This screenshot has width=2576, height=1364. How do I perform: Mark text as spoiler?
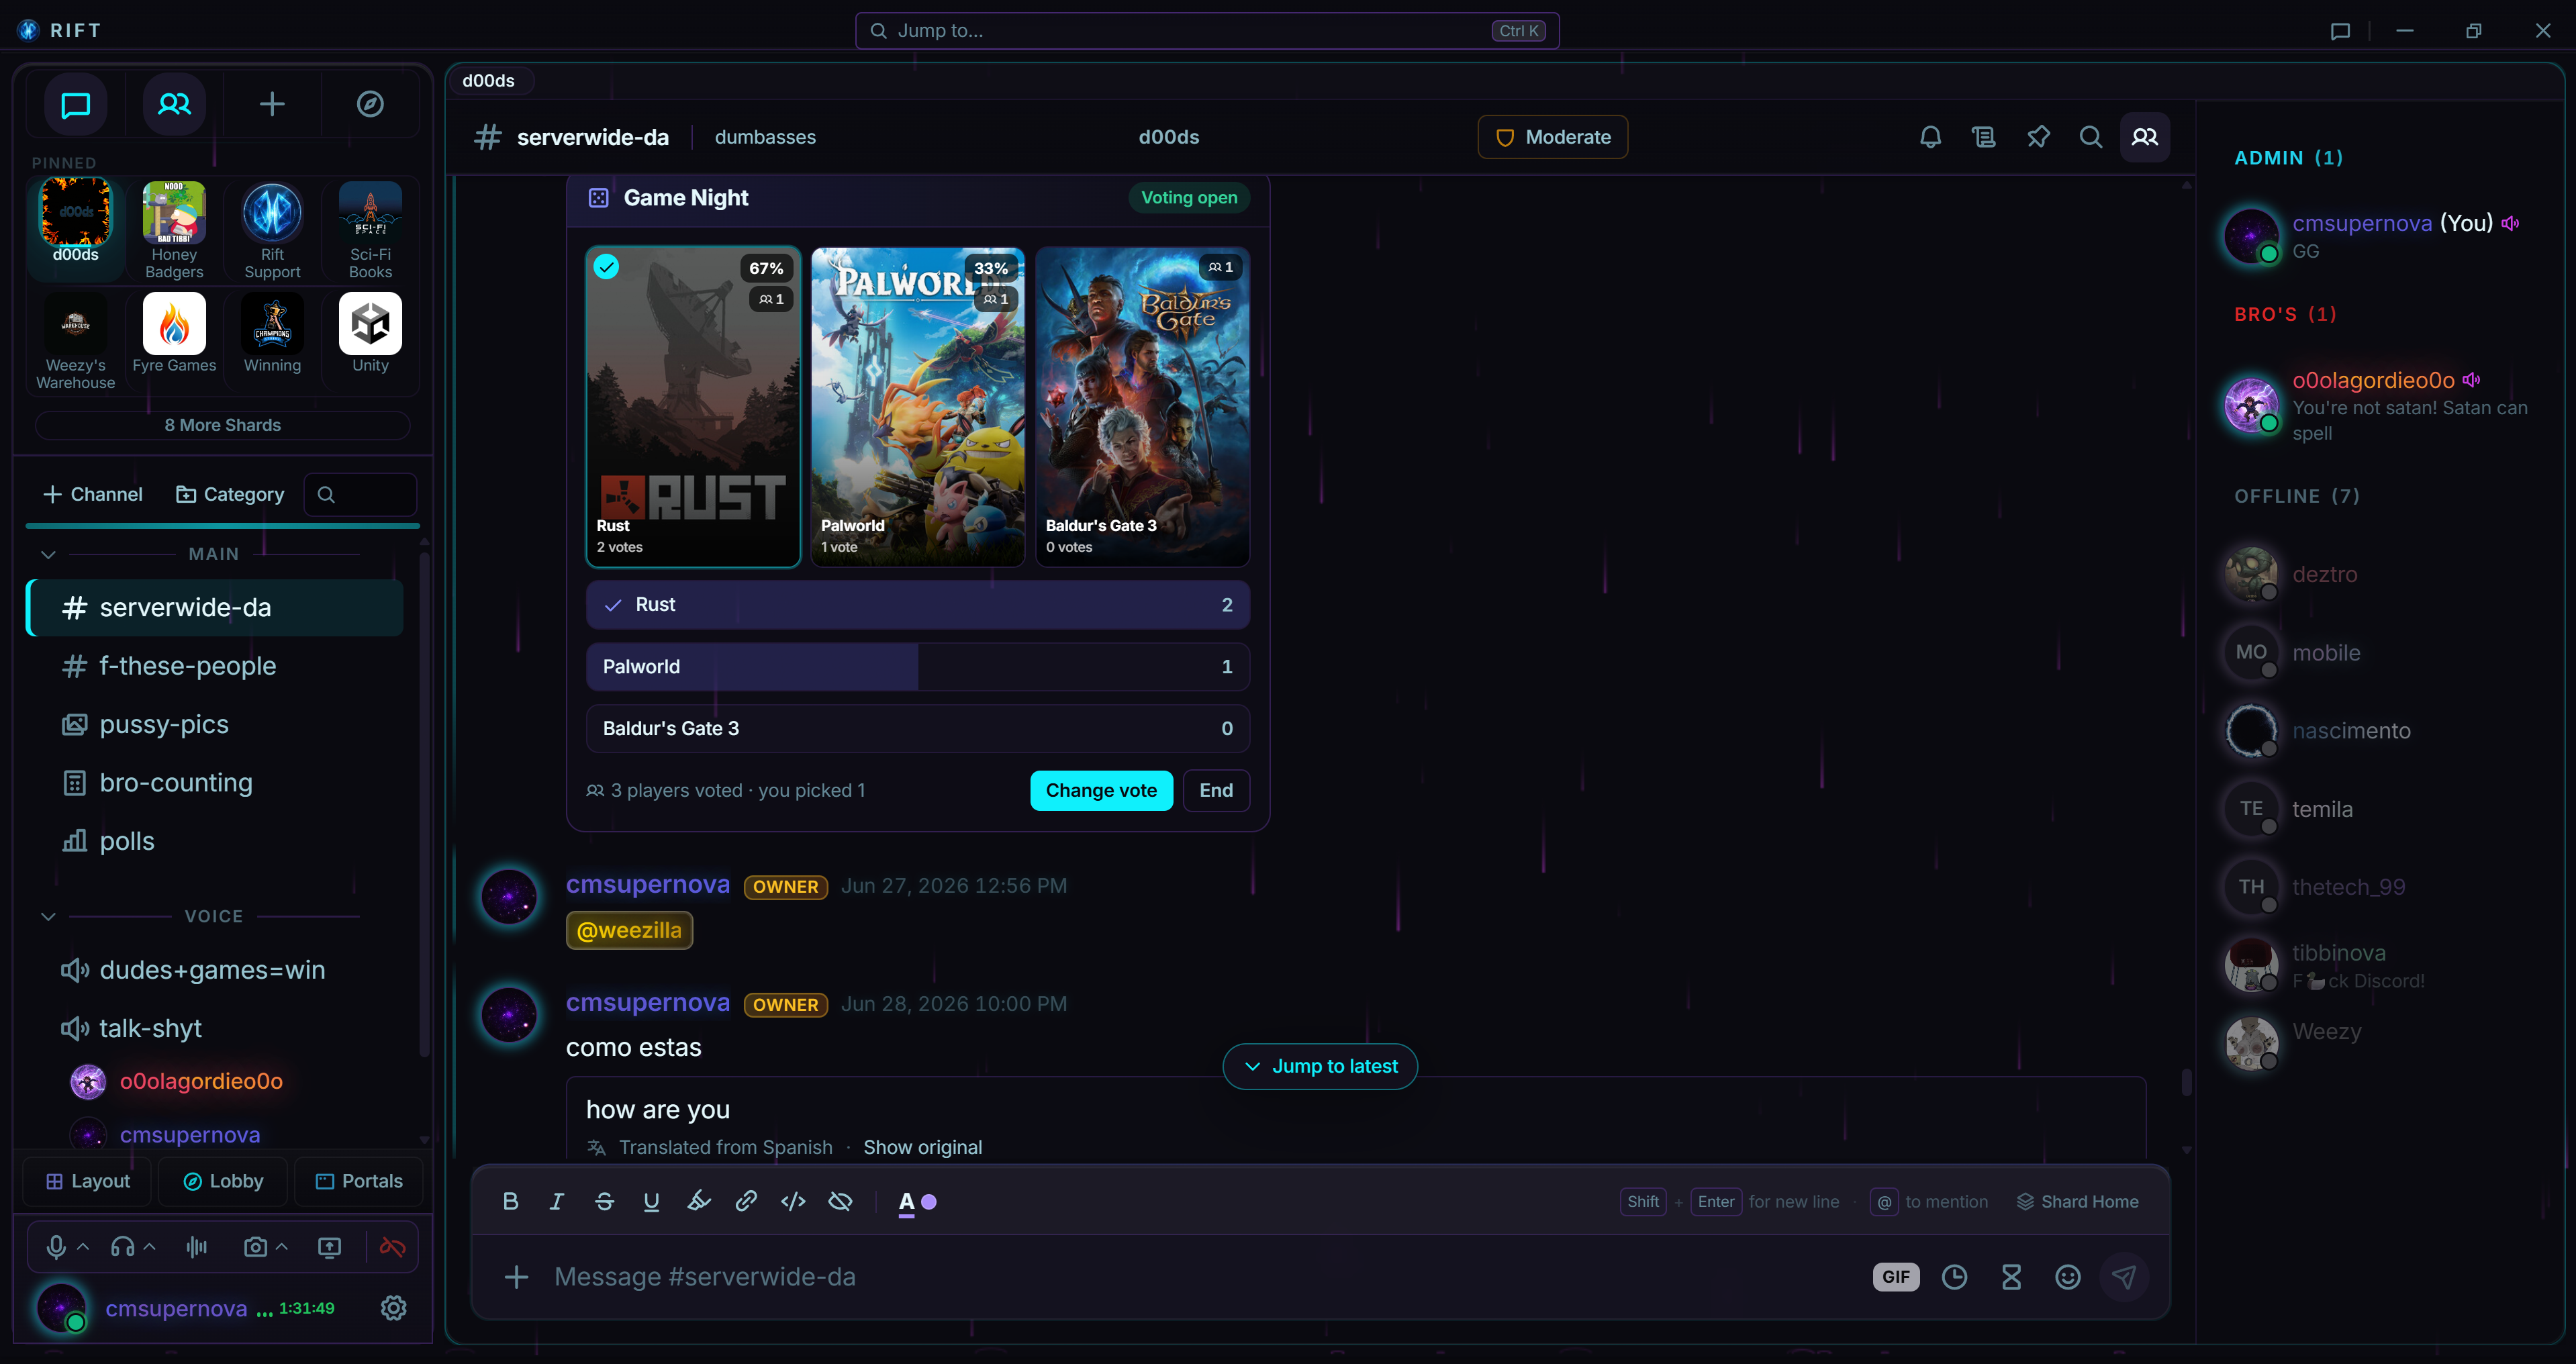pos(840,1201)
